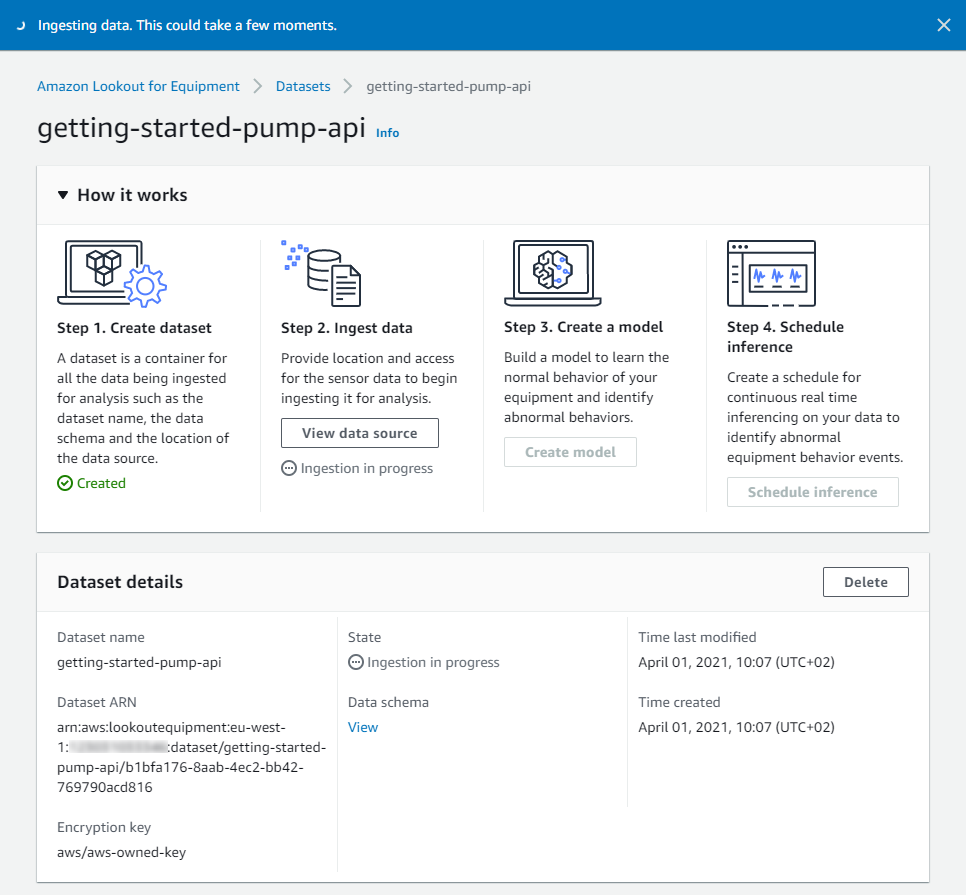Viewport: 966px width, 895px height.
Task: Click the Step 3. Create a model heading
Action: 583,327
